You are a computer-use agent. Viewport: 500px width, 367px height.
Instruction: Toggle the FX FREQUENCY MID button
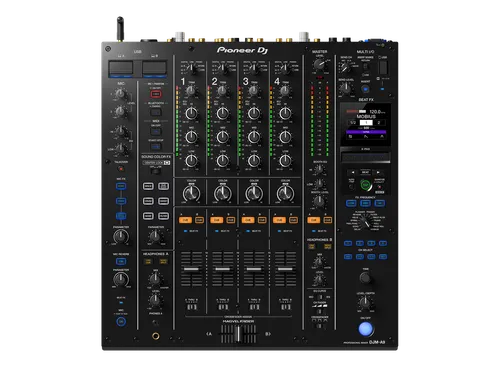[366, 203]
